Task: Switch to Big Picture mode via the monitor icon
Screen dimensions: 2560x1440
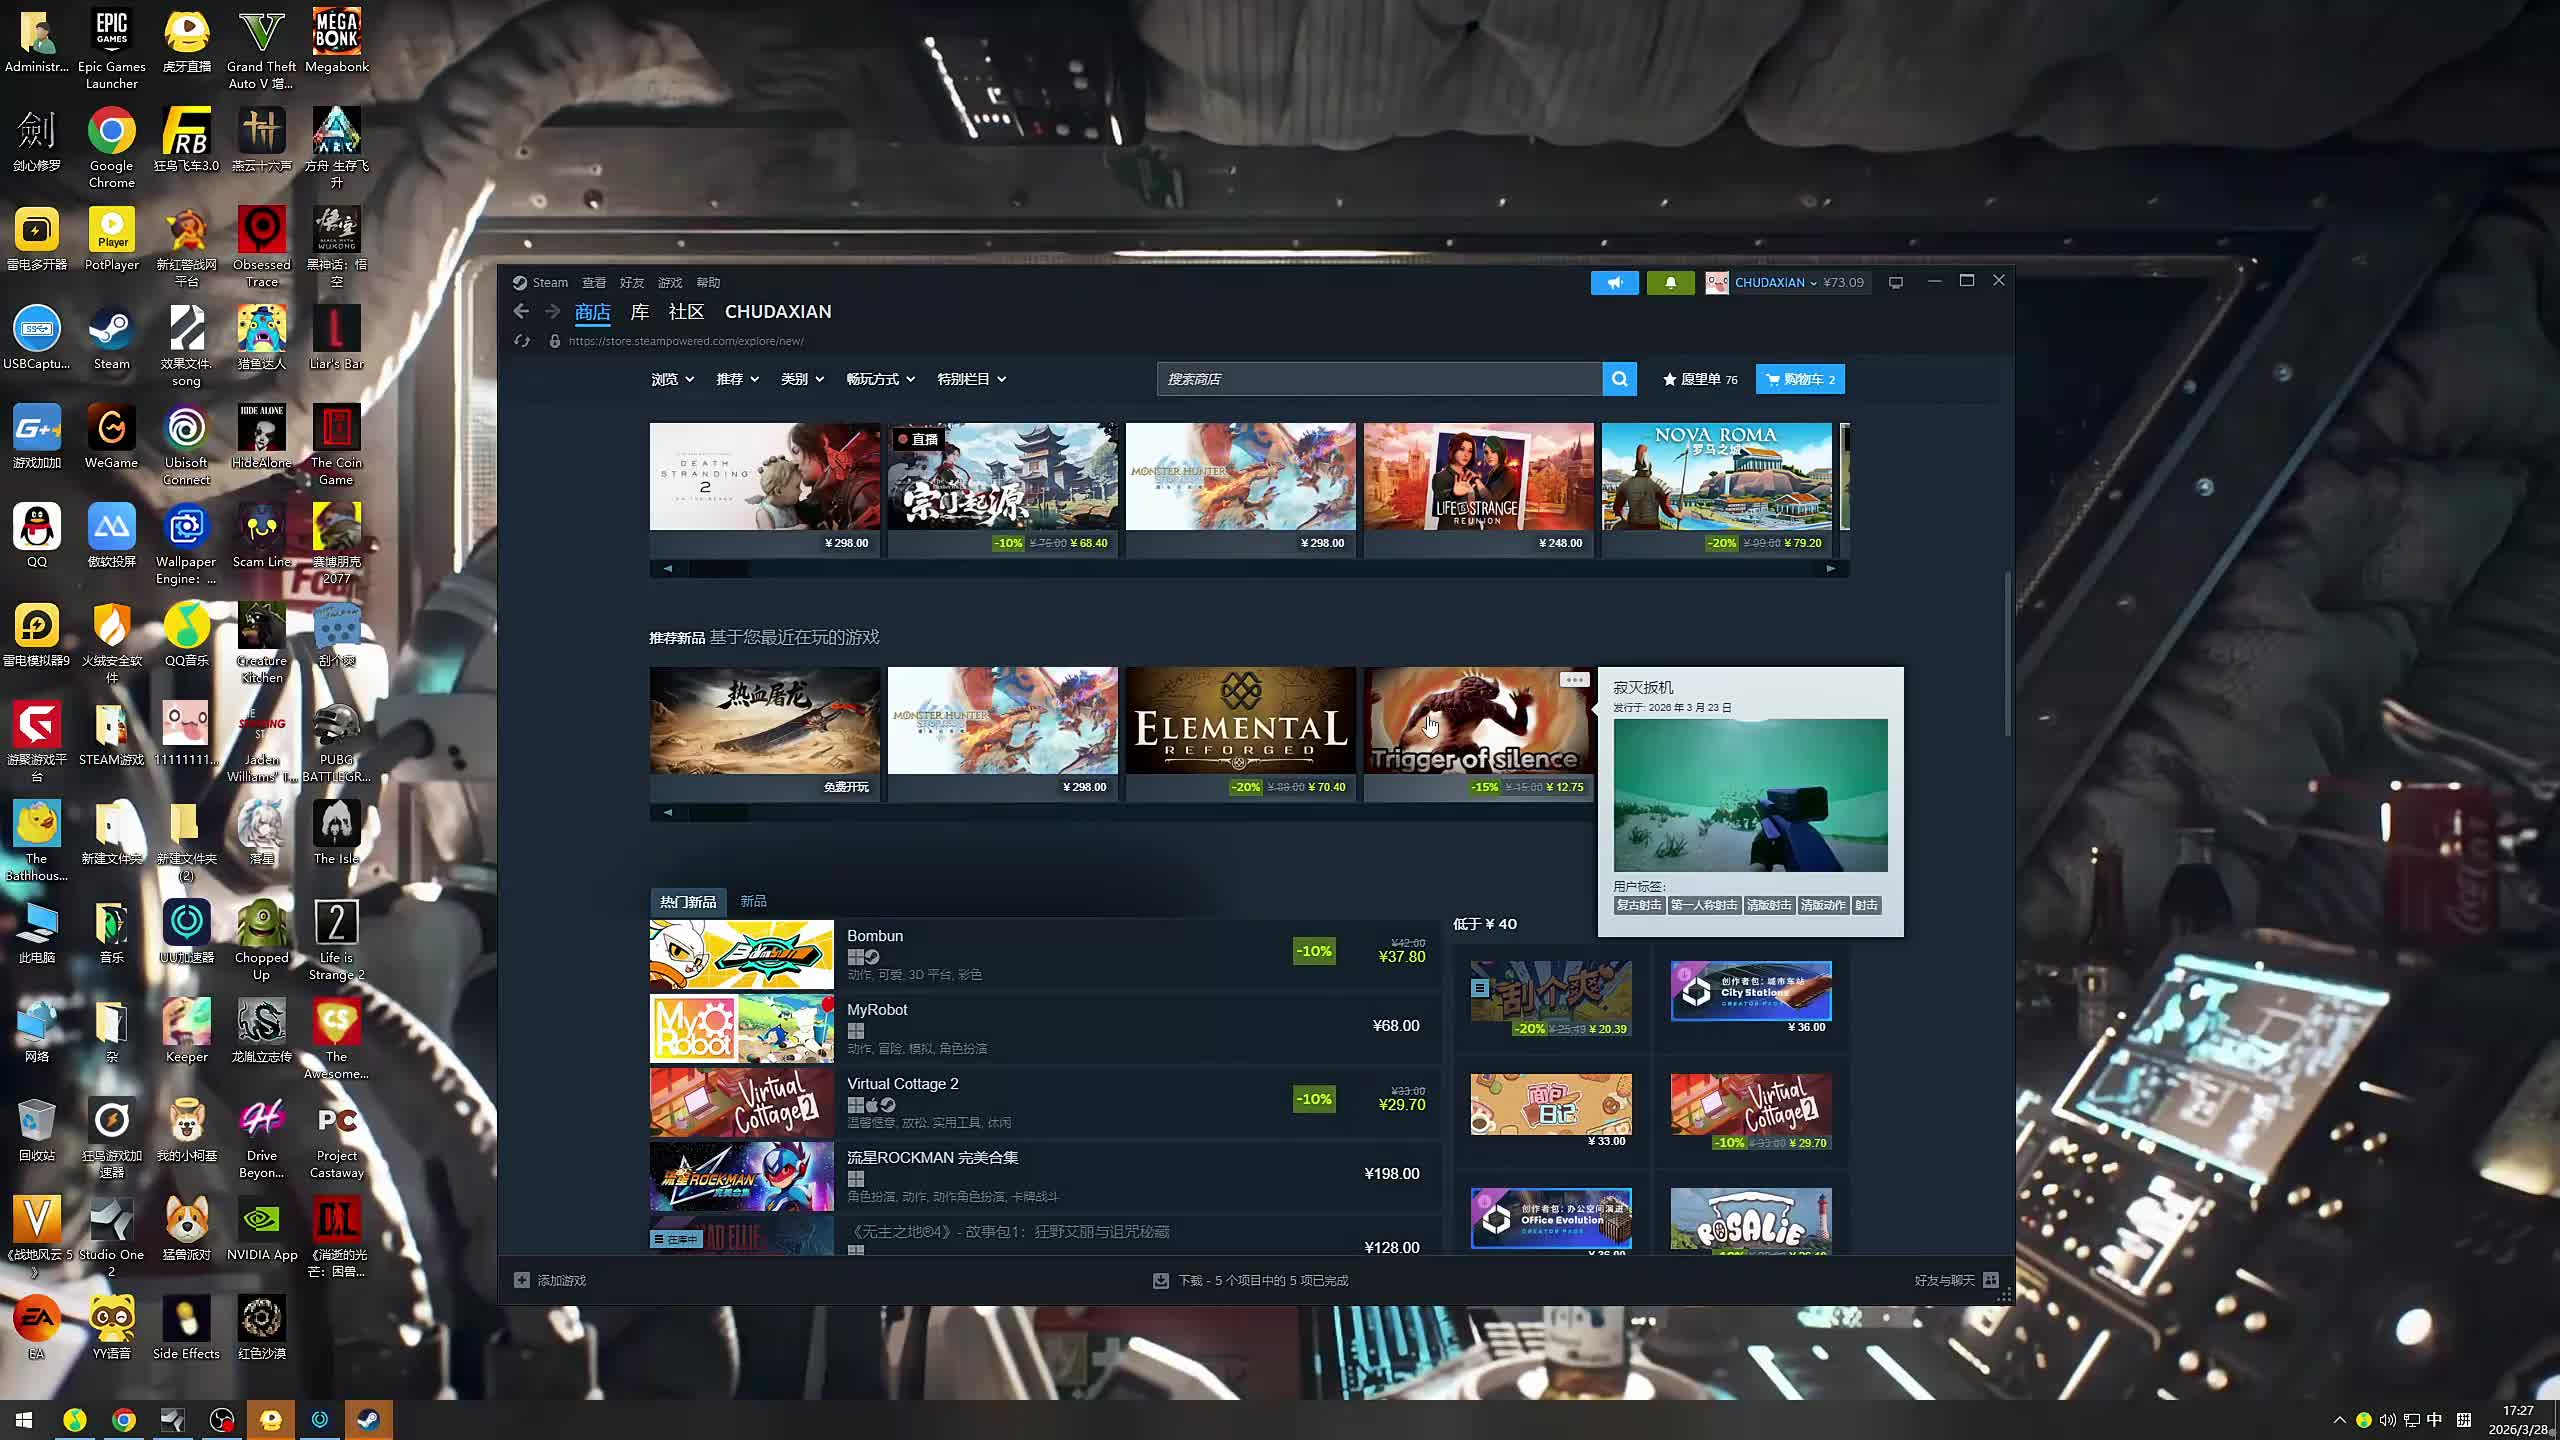Action: (1895, 283)
